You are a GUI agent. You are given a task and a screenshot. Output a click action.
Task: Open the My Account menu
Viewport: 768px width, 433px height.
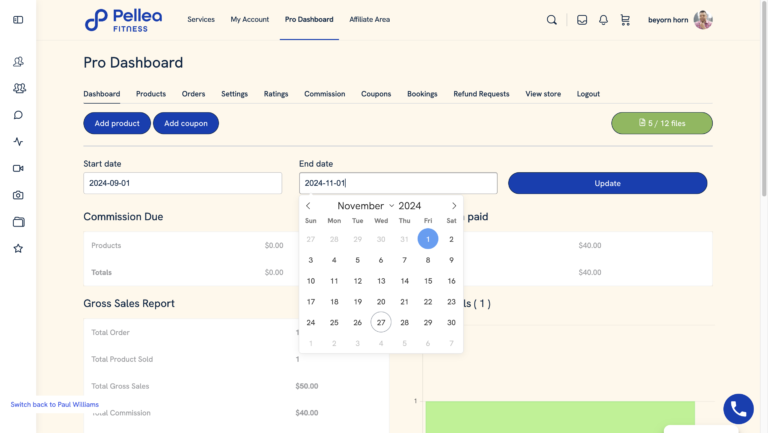point(250,20)
